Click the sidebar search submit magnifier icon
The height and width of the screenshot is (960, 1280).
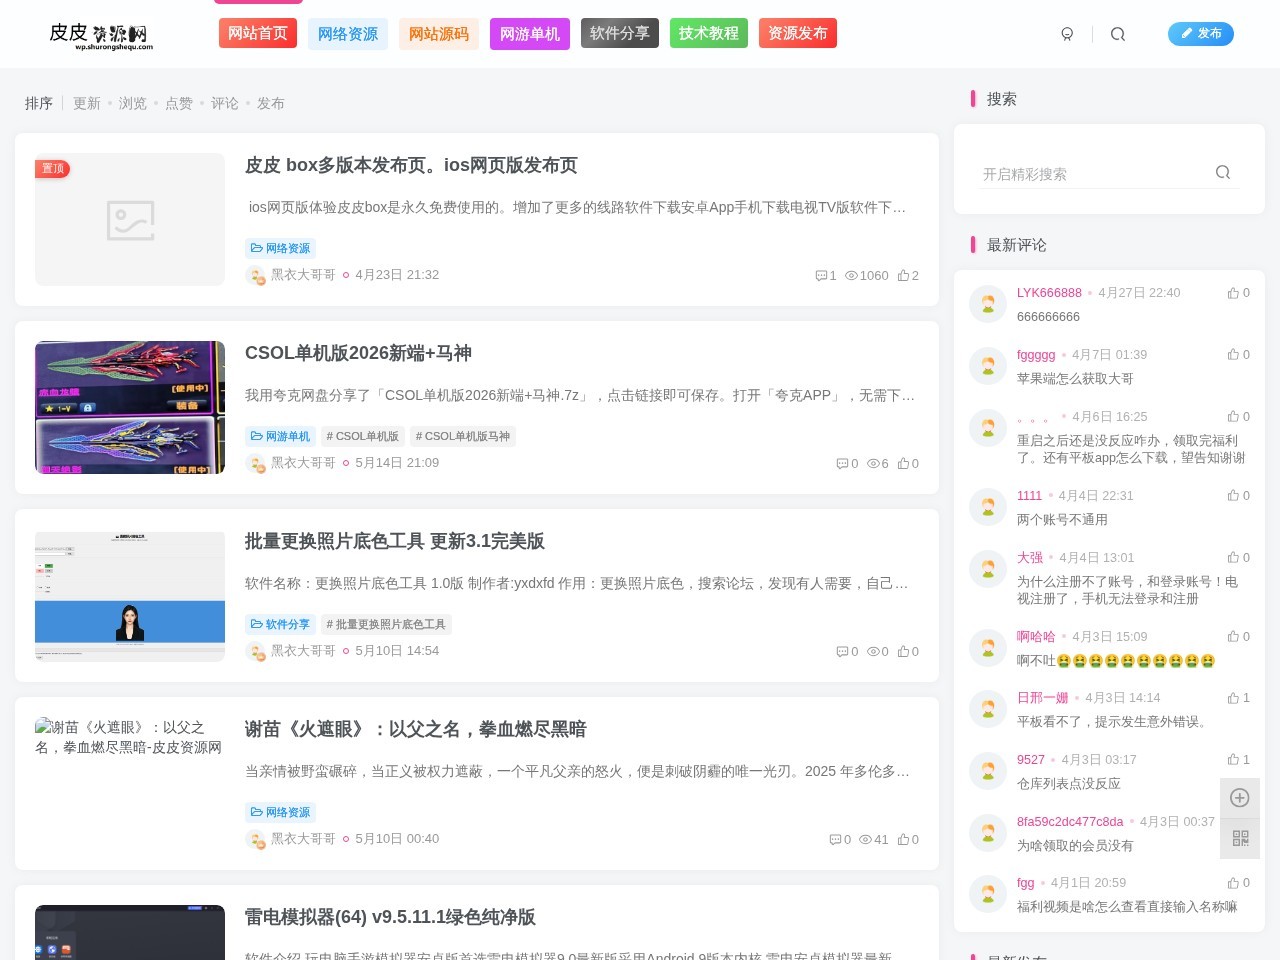point(1223,172)
